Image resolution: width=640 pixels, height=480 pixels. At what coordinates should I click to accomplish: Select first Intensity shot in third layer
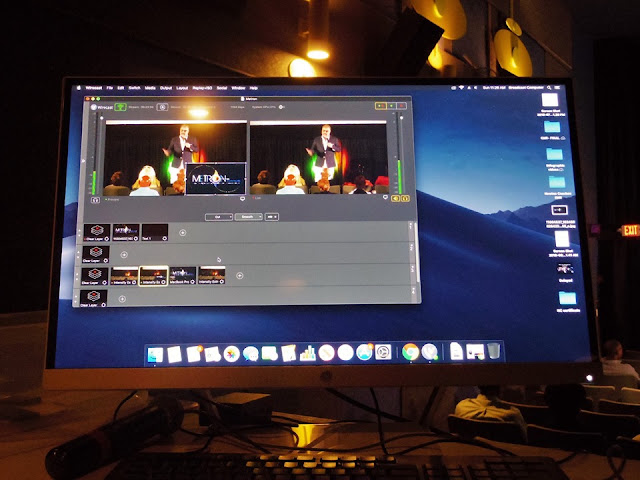(124, 276)
